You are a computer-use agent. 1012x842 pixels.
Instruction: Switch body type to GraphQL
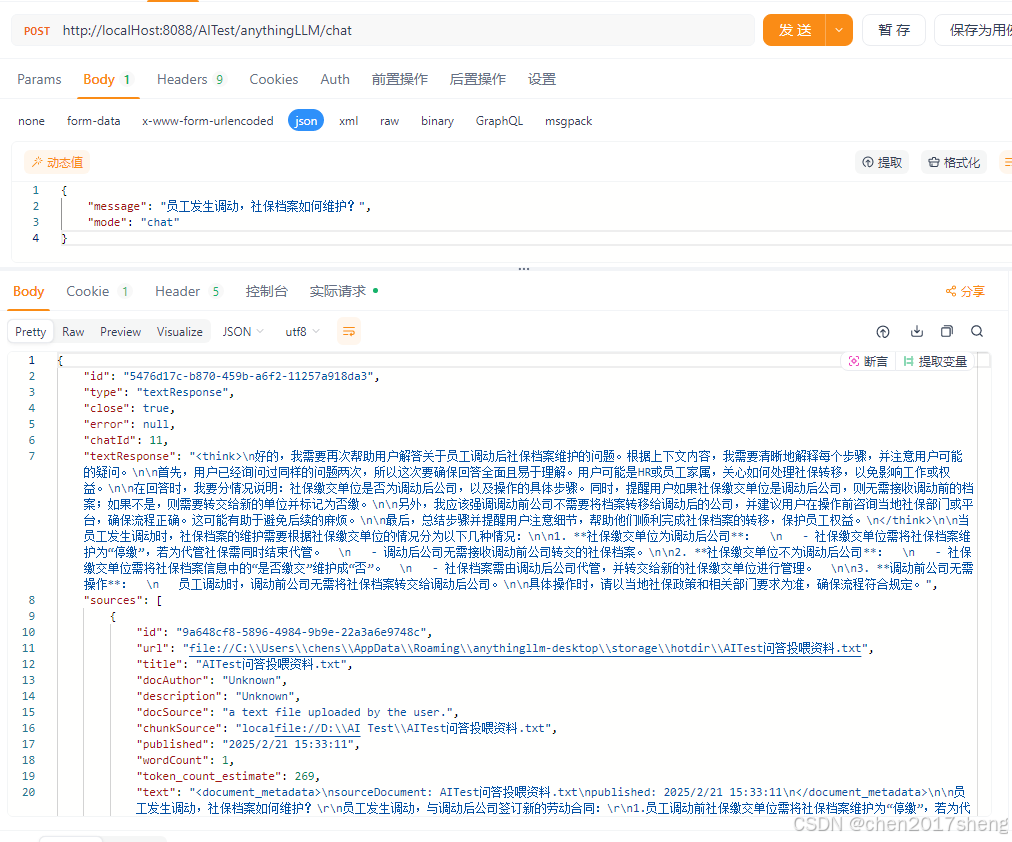coord(499,120)
